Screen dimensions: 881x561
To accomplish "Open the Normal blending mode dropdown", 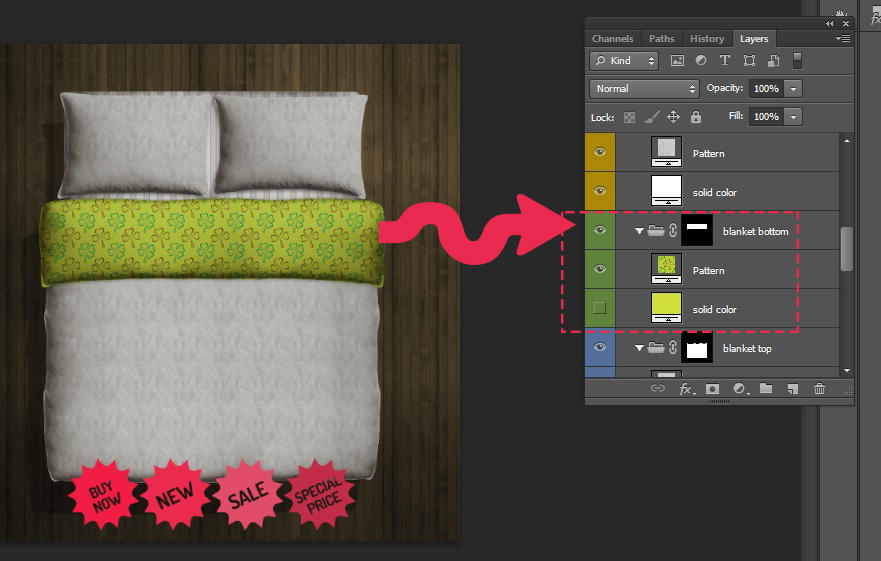I will coord(644,89).
